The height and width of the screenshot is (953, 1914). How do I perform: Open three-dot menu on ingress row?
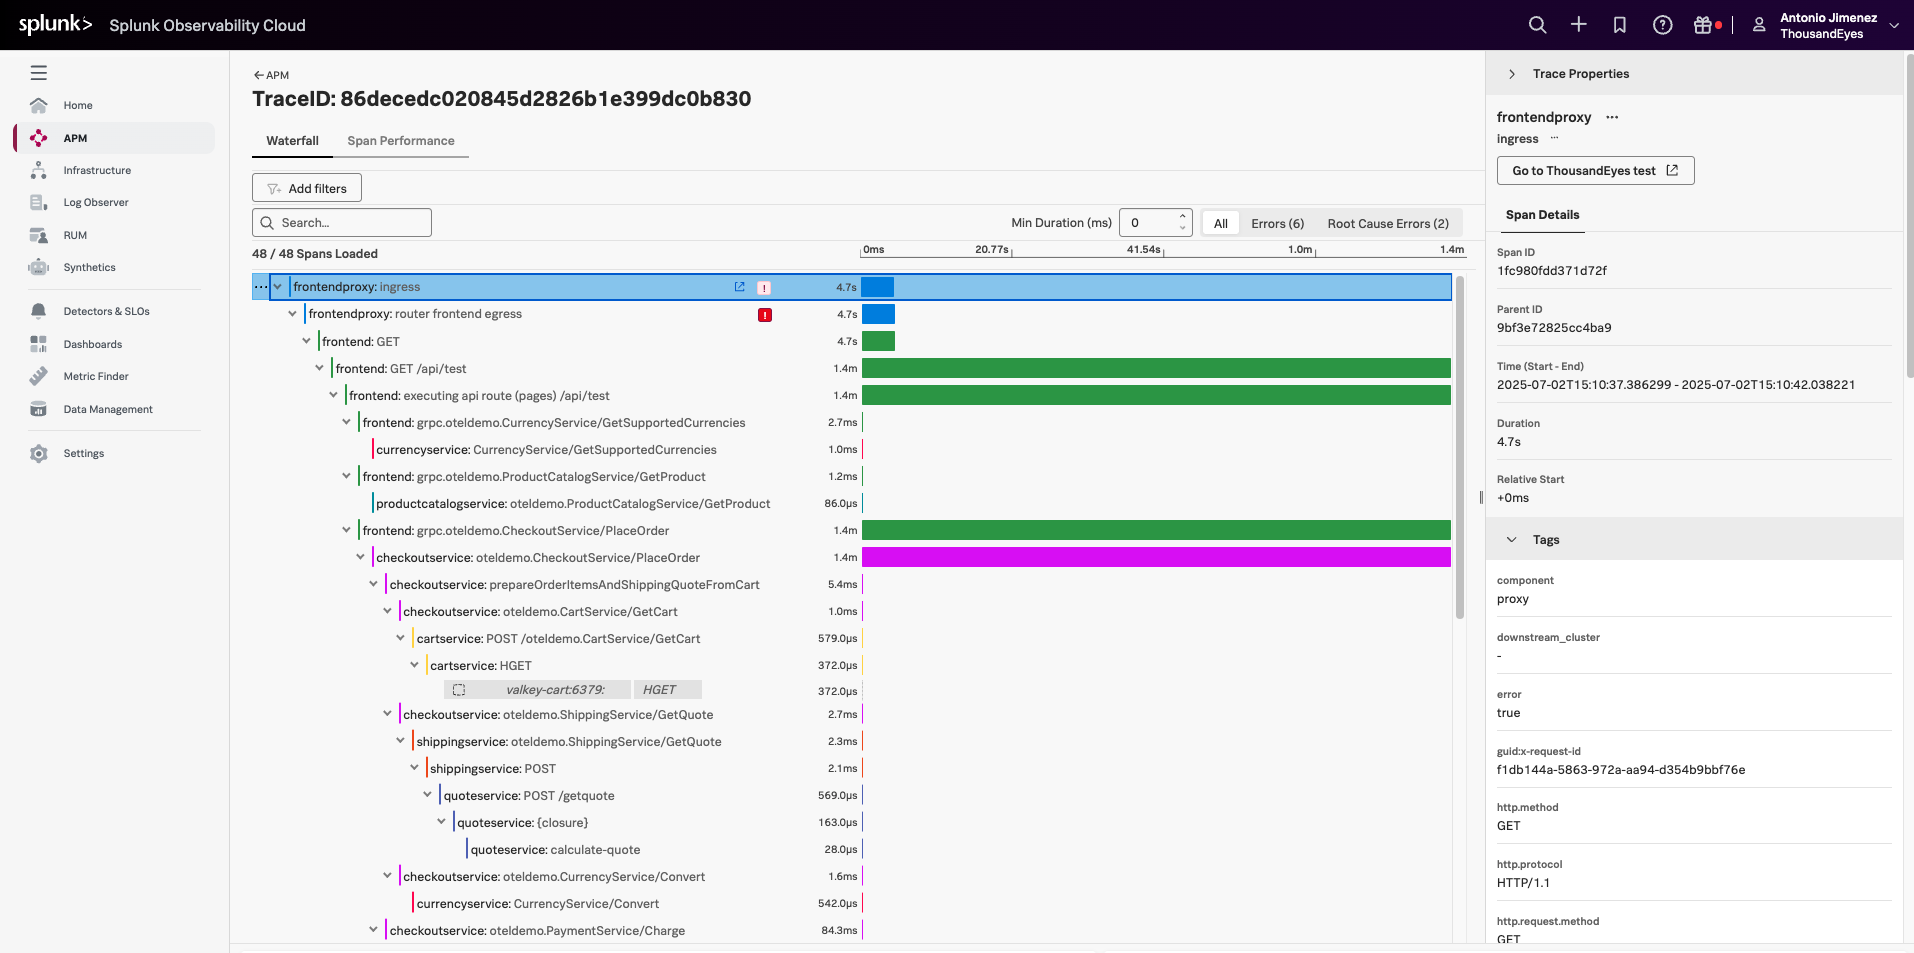click(x=261, y=287)
